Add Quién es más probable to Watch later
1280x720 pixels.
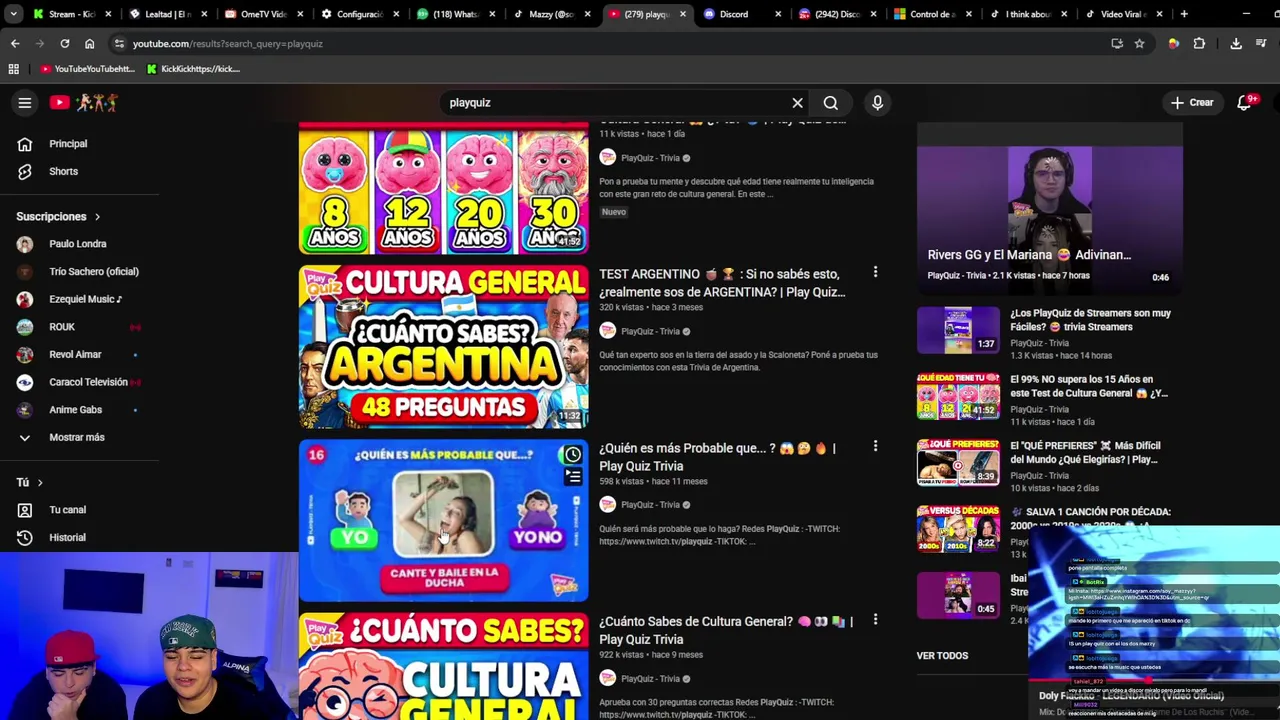(573, 455)
